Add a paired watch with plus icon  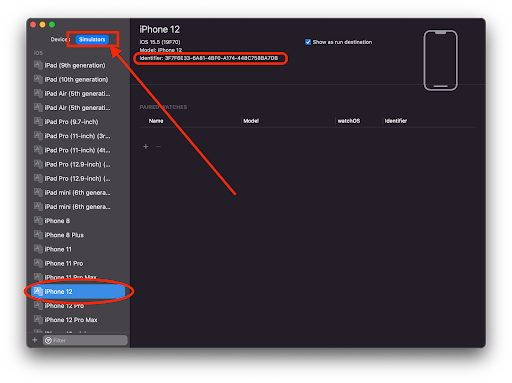[x=146, y=146]
